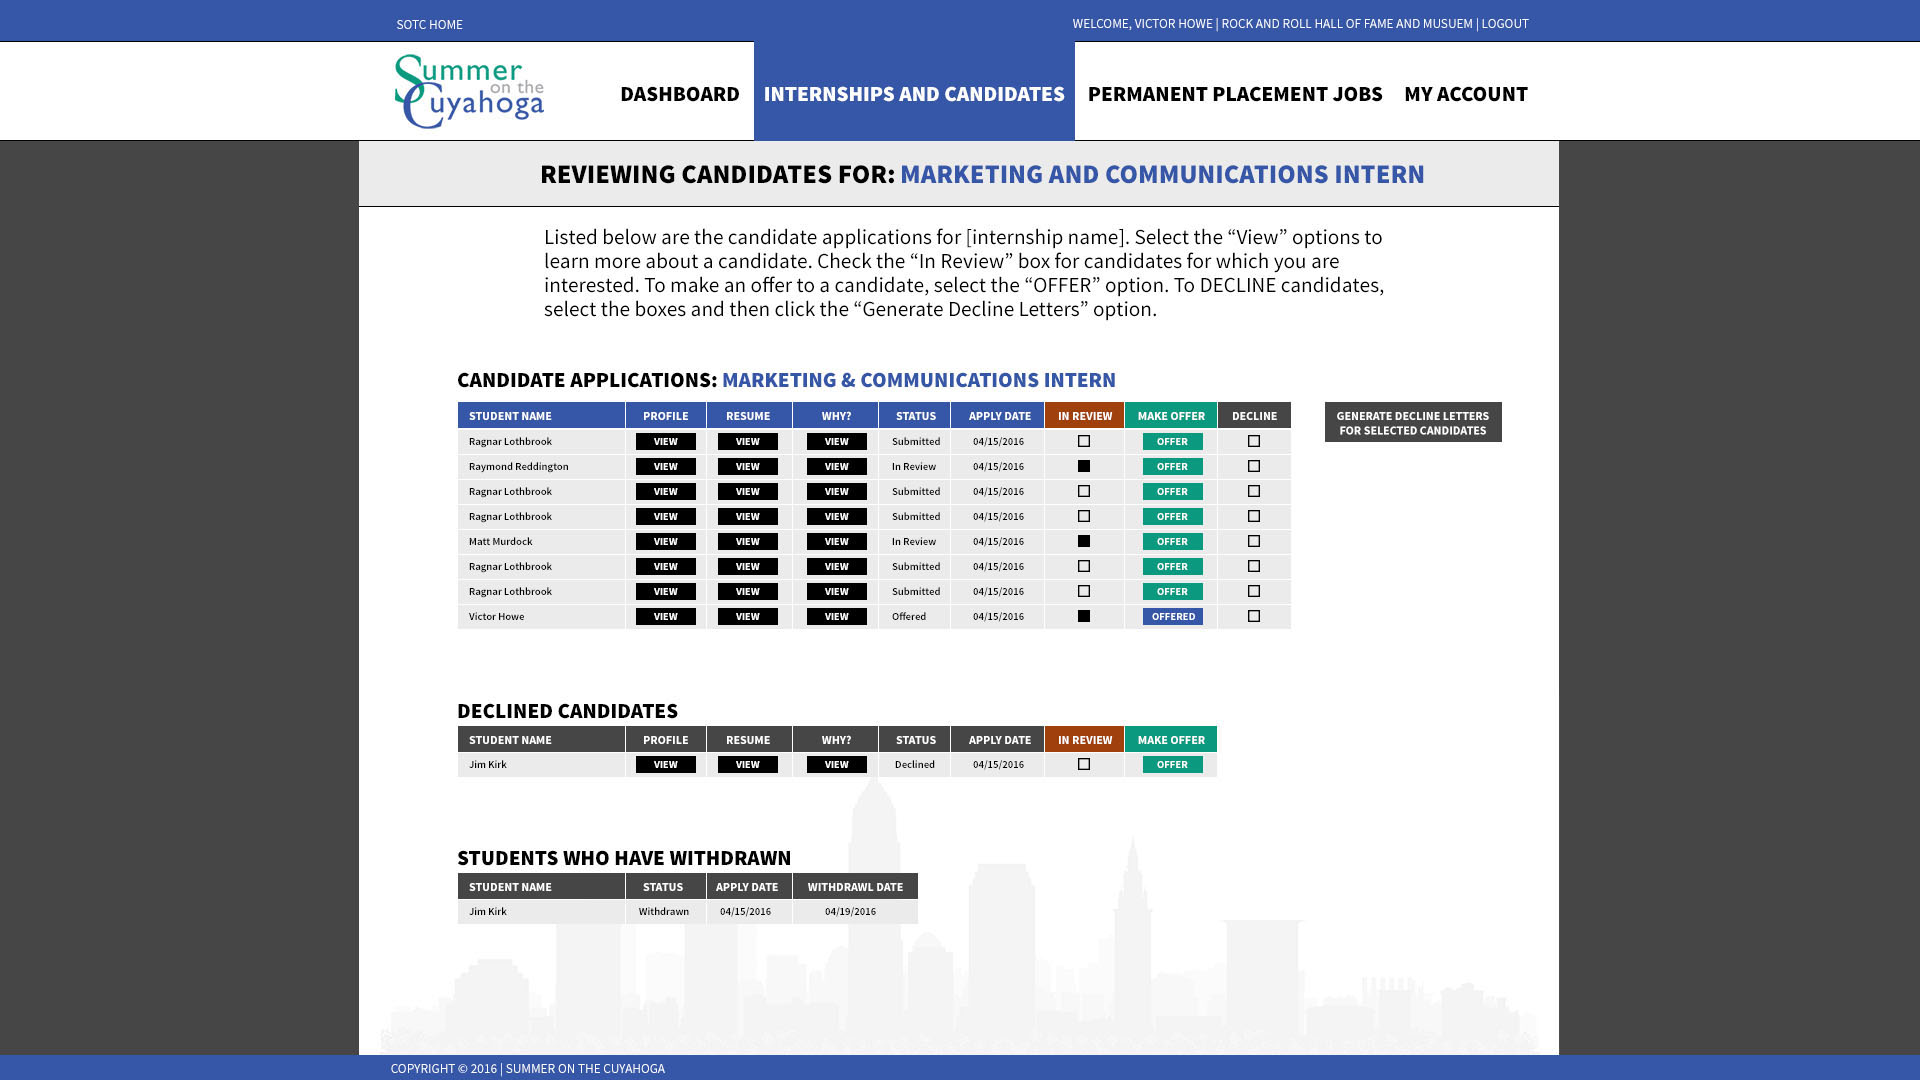Make offer to Matt Murdock

coord(1173,541)
